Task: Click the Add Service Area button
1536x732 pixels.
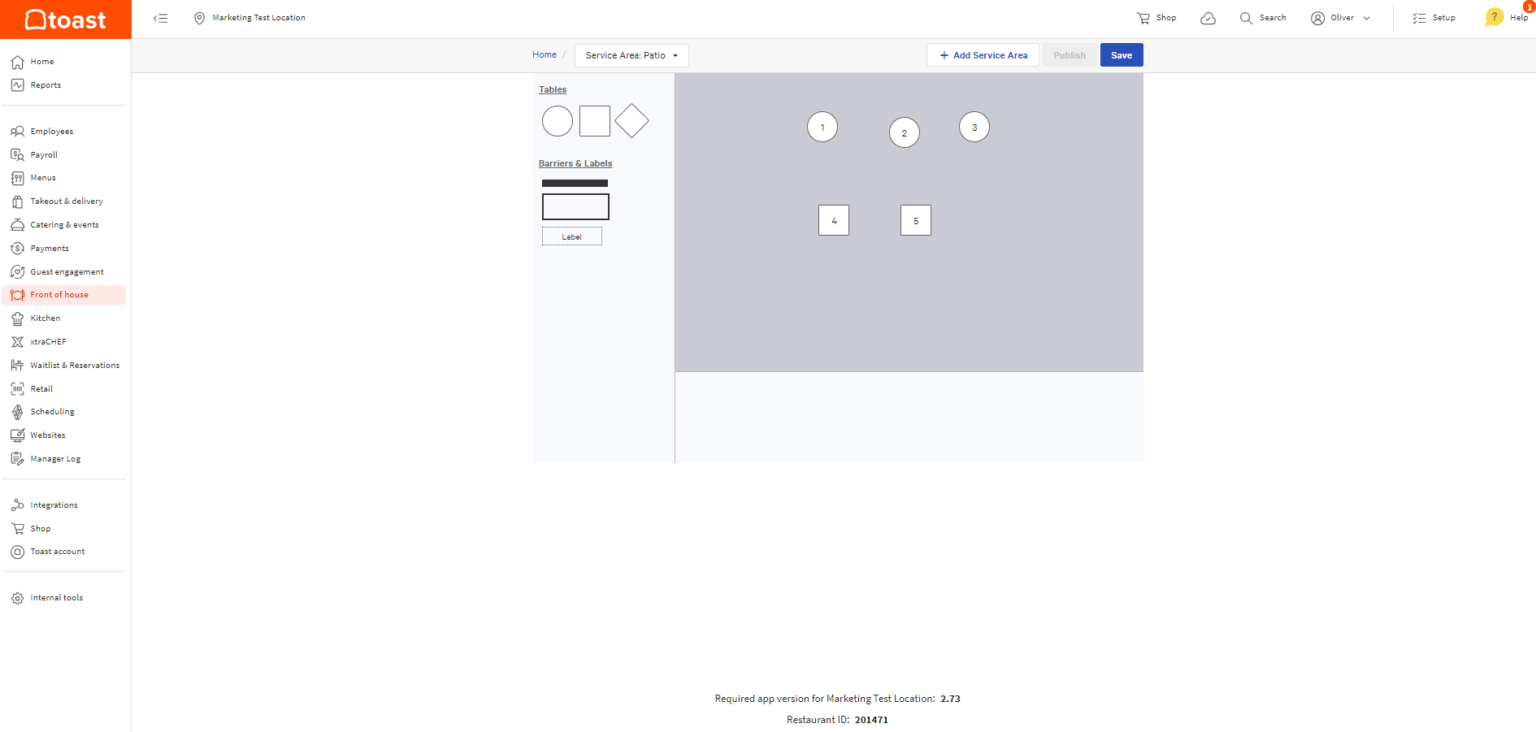Action: 982,55
